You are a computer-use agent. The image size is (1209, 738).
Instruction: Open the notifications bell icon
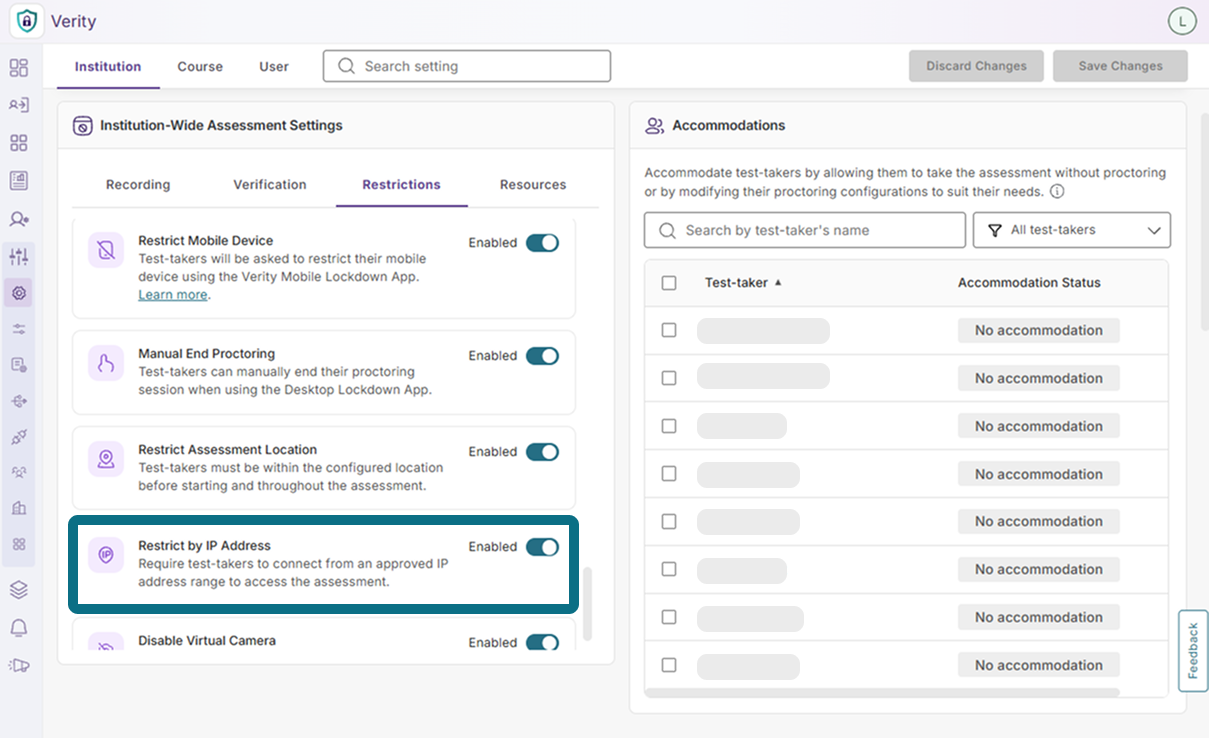click(19, 628)
